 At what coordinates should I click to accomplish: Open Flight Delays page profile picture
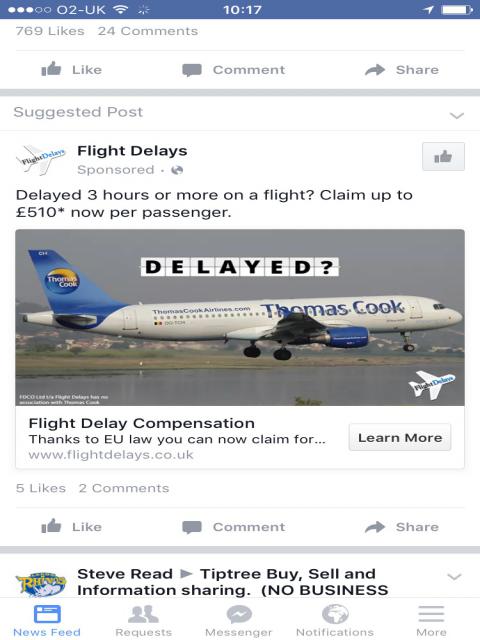41,160
